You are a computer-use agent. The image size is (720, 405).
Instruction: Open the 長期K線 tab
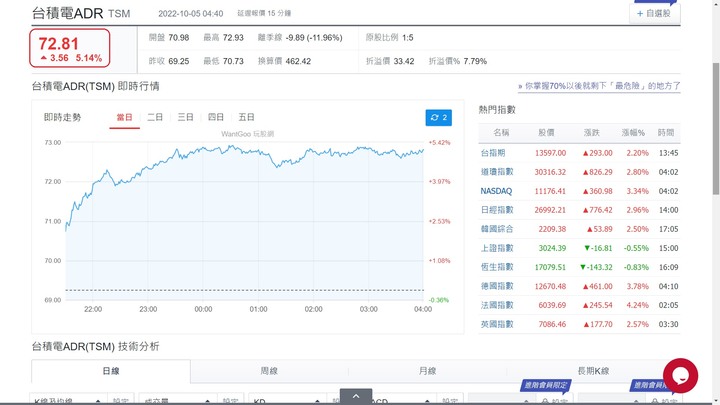(x=593, y=371)
